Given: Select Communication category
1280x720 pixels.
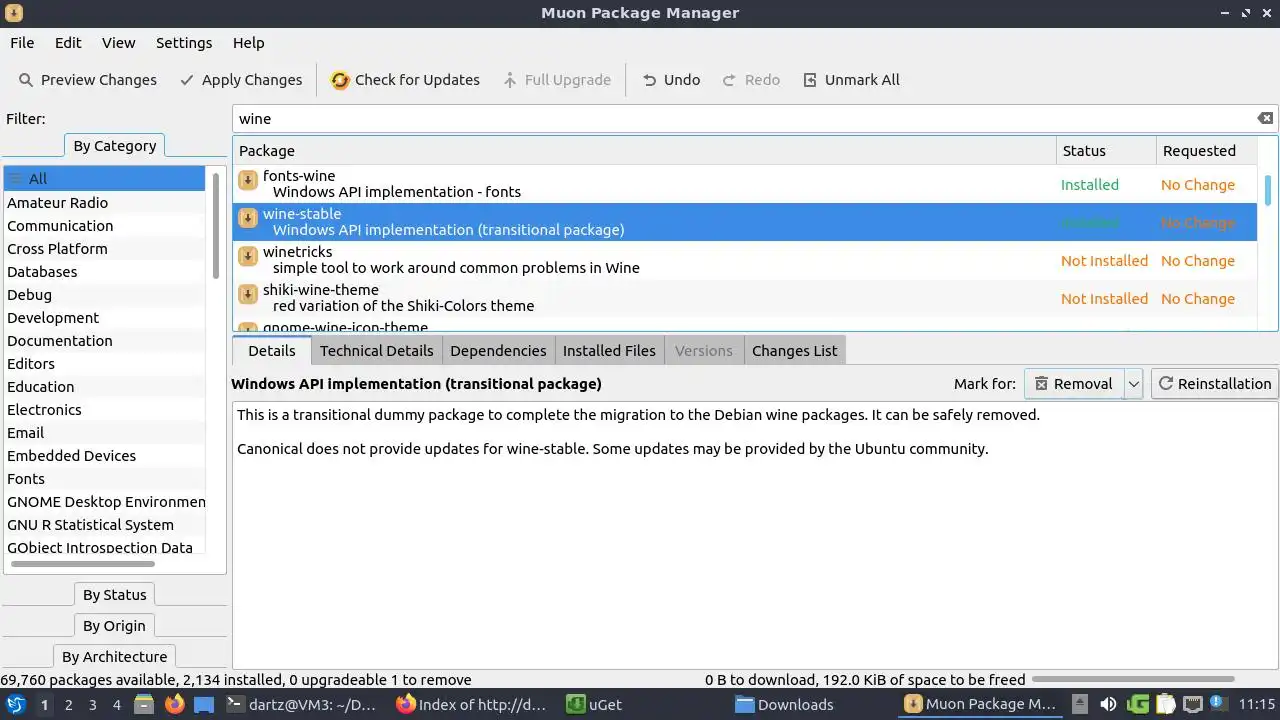Looking at the screenshot, I should (x=104, y=226).
